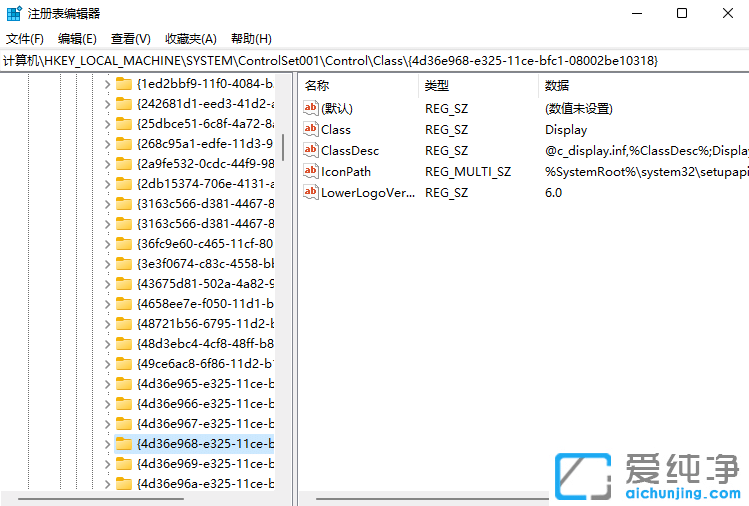
Task: Expand the {25dbce51-6c8f-4a72 key chevron
Action: [107, 124]
